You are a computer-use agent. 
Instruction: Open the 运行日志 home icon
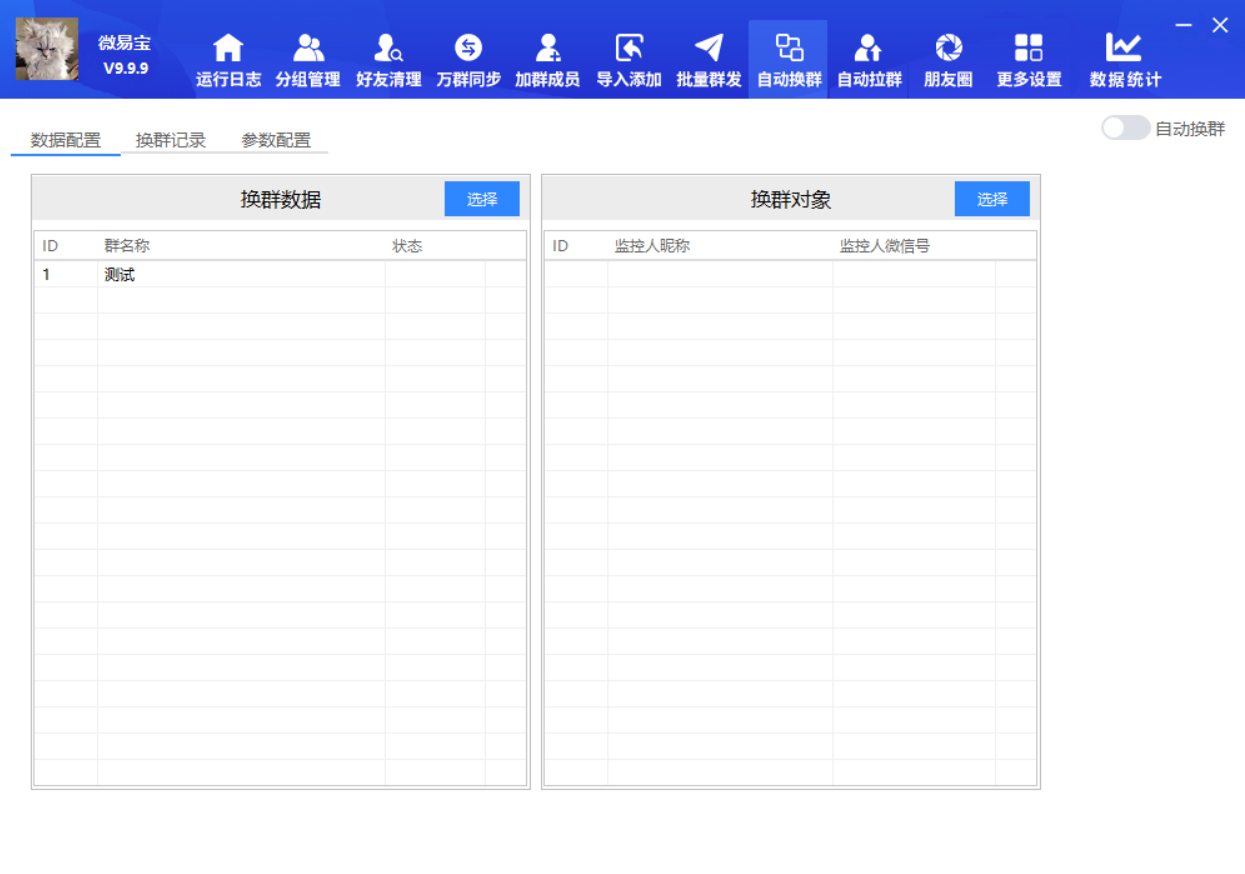(x=228, y=49)
